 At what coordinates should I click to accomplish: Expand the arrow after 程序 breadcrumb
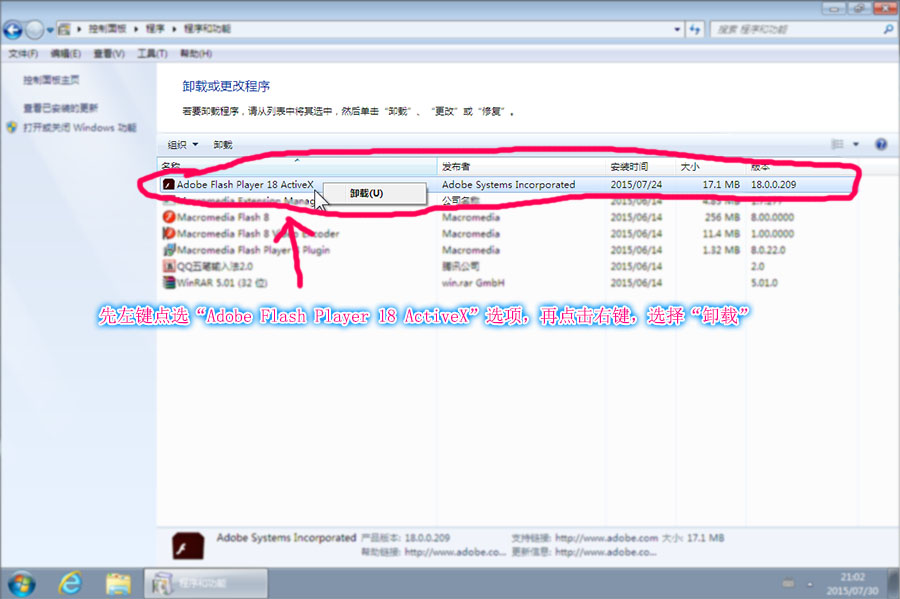pyautogui.click(x=174, y=29)
